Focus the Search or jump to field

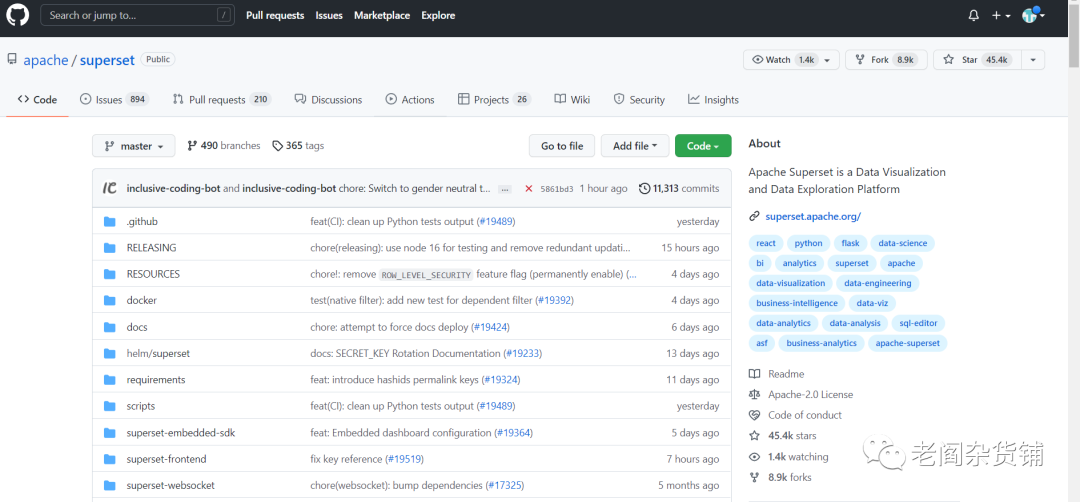pyautogui.click(x=137, y=15)
